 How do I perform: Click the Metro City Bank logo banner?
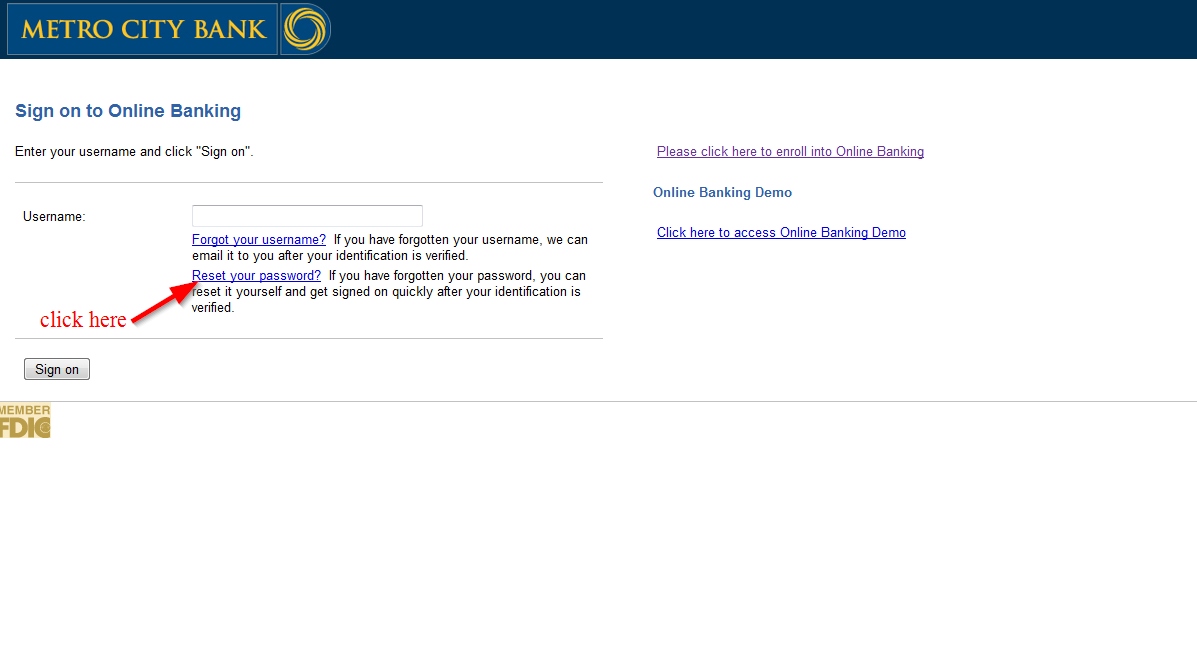143,29
